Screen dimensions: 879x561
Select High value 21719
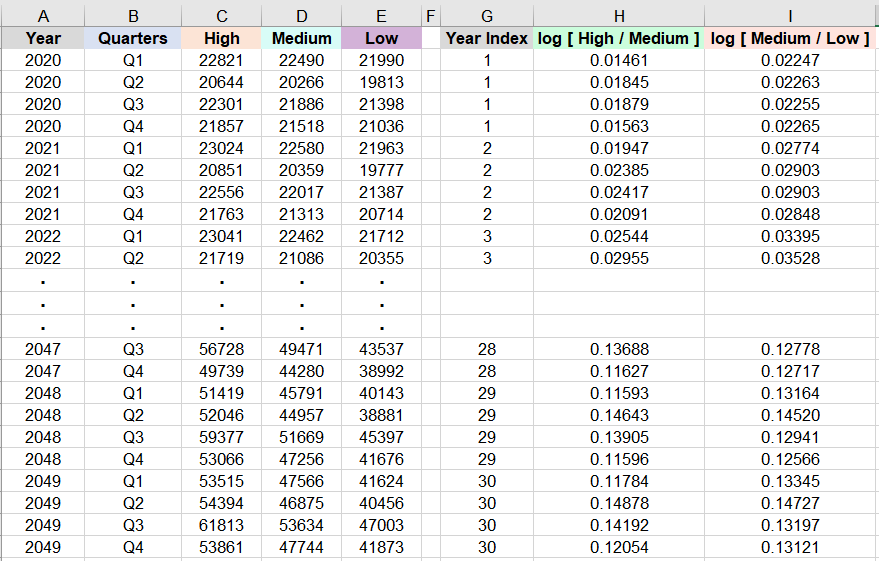click(x=221, y=258)
